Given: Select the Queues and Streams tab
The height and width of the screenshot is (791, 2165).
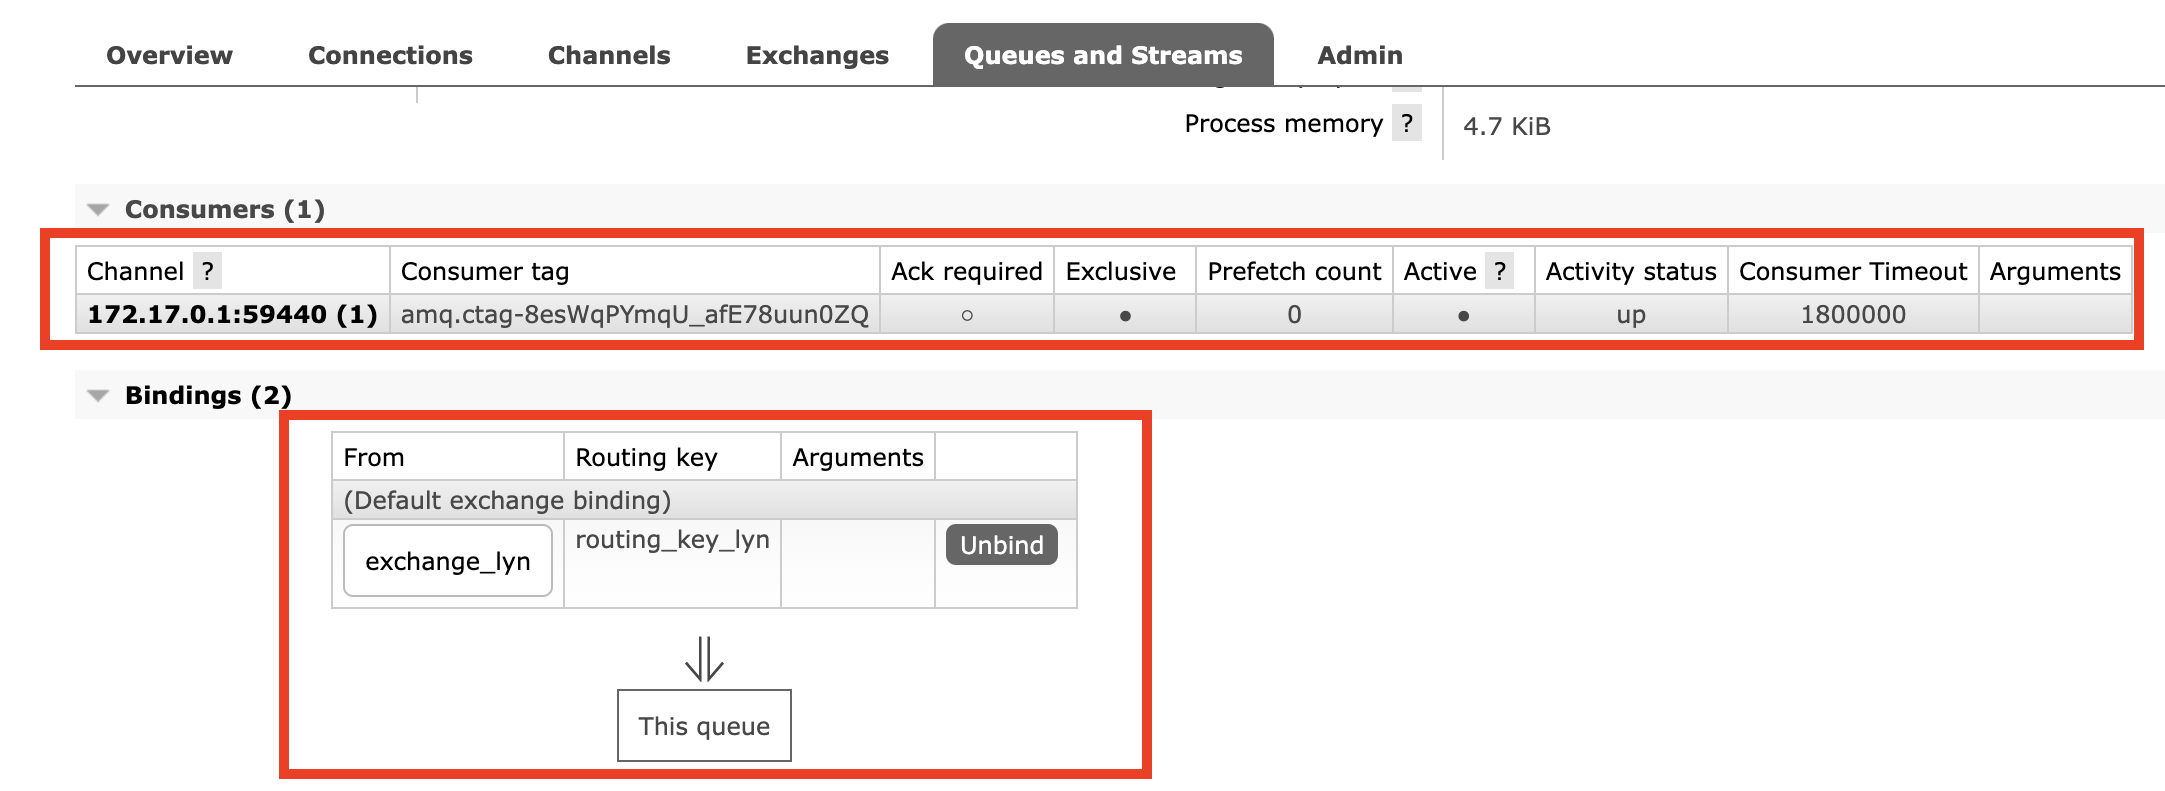Looking at the screenshot, I should click(x=1103, y=55).
